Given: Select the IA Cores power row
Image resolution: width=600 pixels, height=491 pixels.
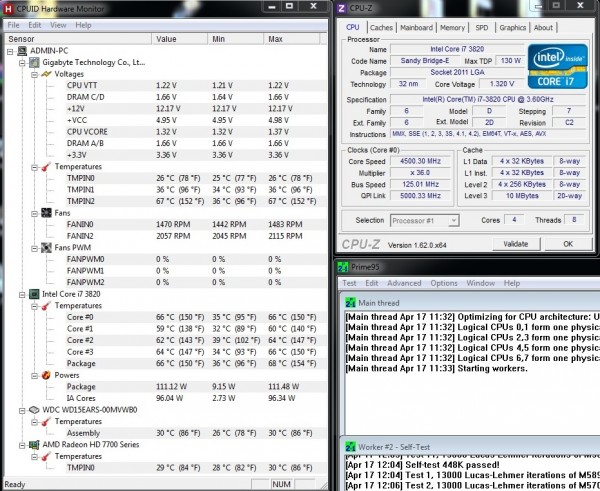Looking at the screenshot, I should [196, 398].
